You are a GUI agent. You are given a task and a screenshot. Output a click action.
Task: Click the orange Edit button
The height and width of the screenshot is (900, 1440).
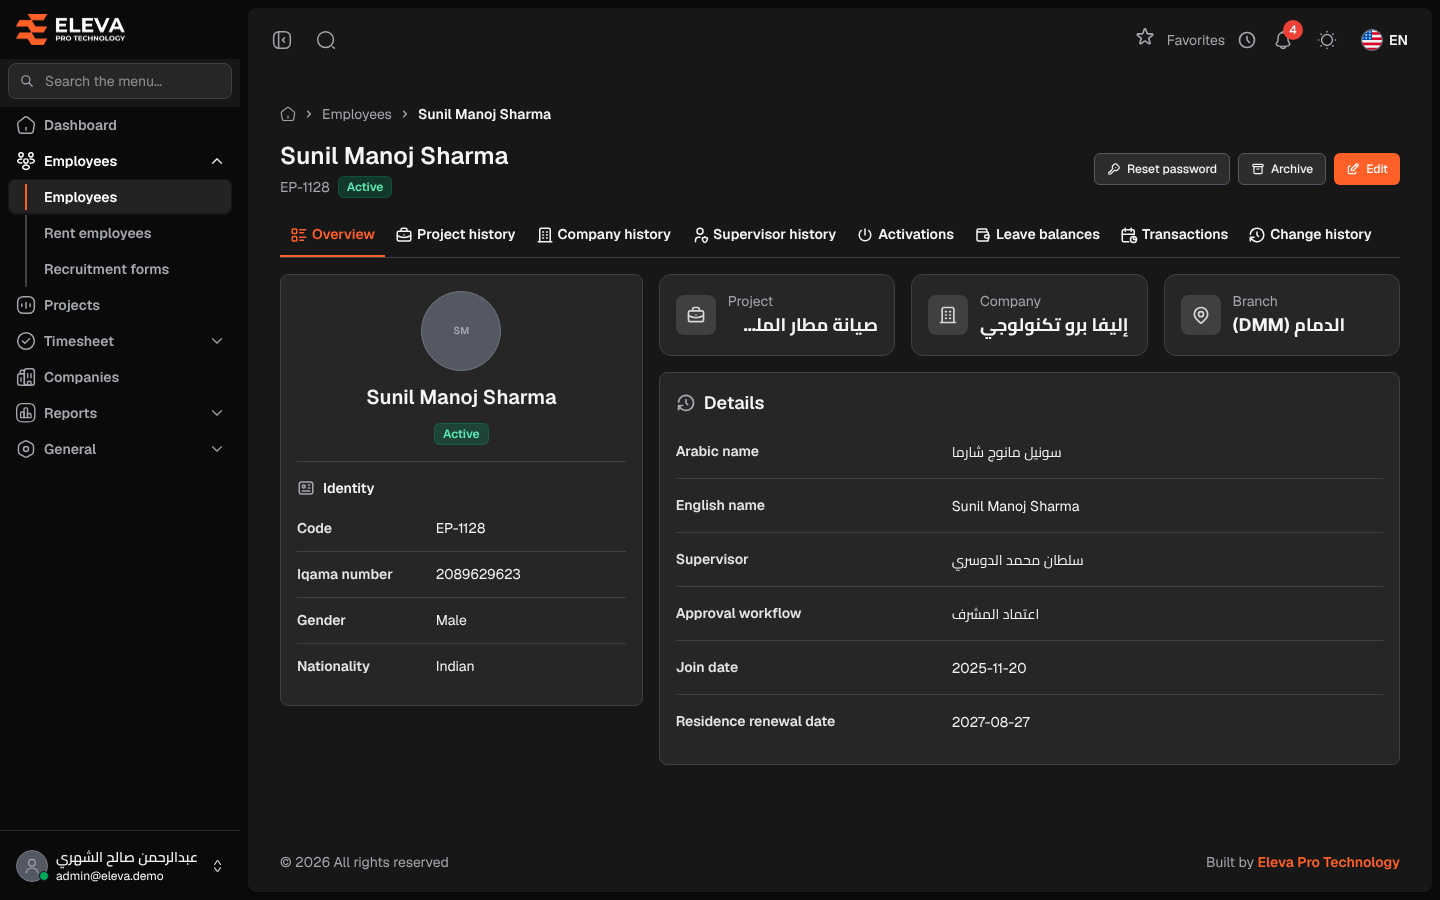pos(1367,169)
